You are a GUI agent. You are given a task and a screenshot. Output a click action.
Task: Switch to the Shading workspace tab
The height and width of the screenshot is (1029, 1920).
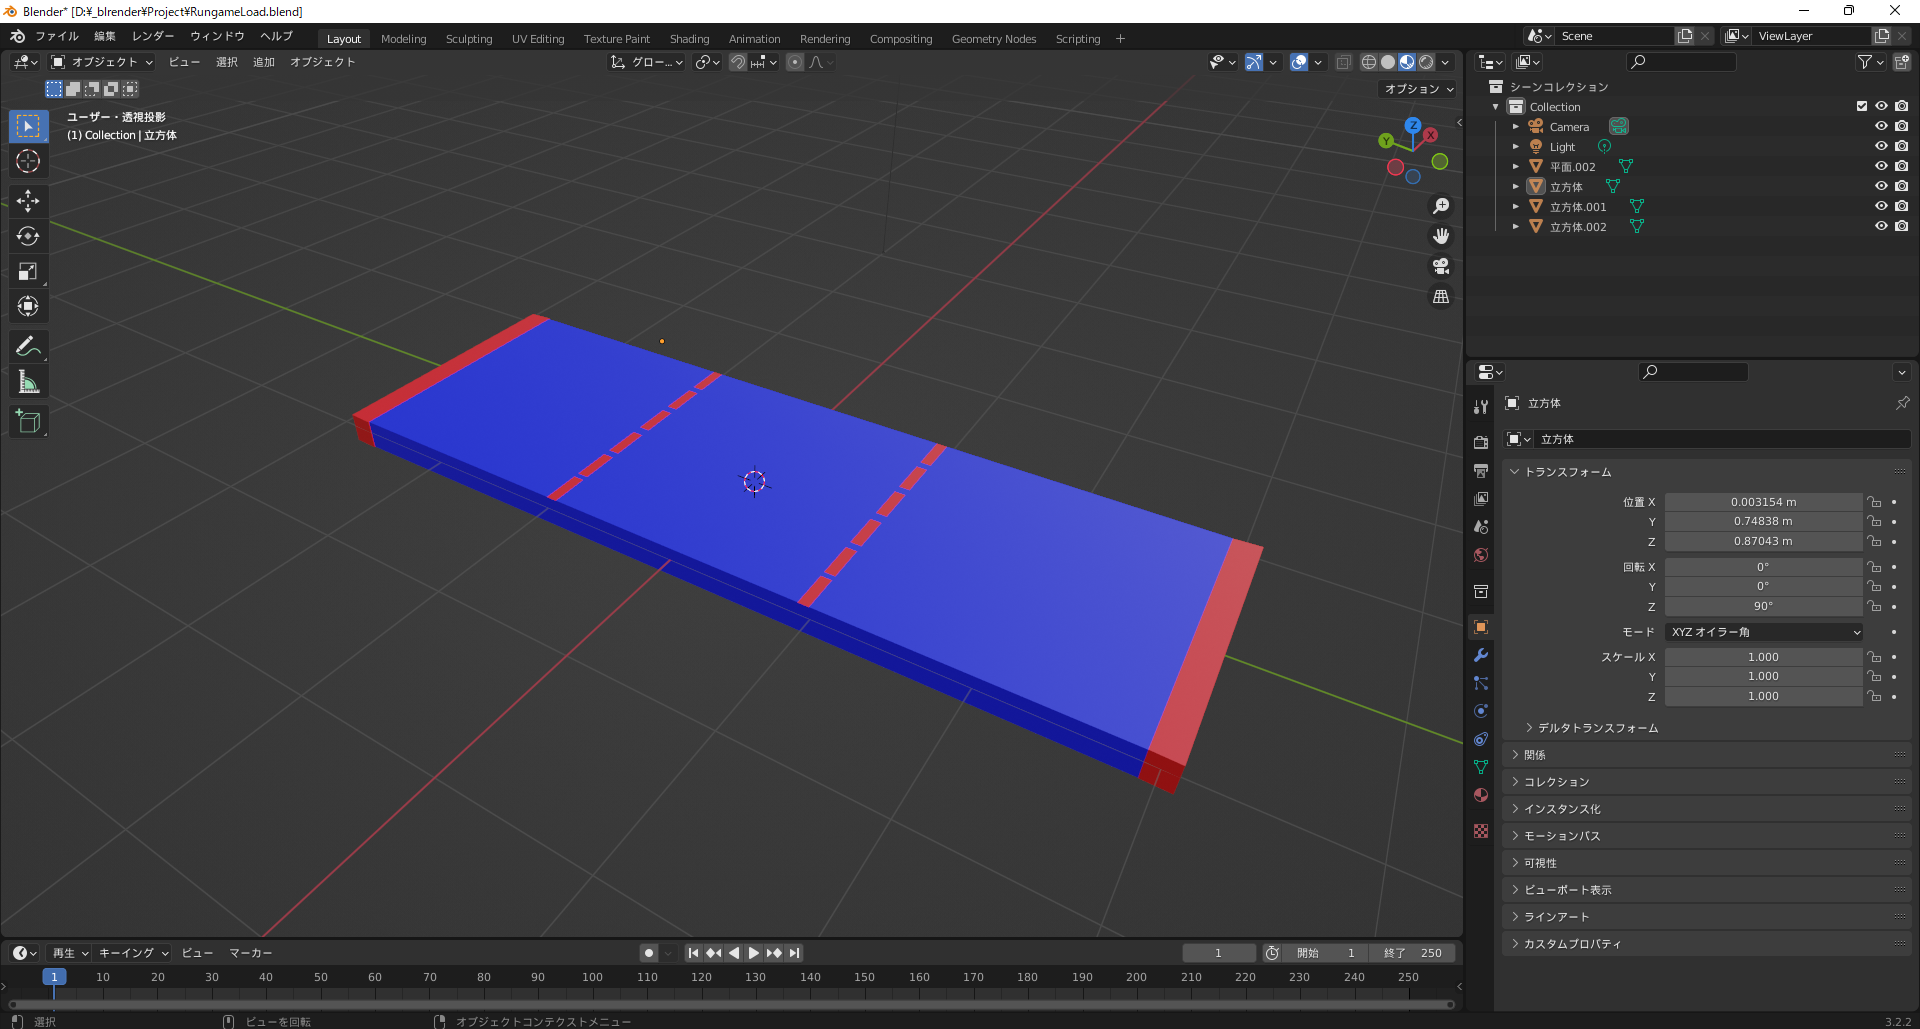(x=689, y=39)
